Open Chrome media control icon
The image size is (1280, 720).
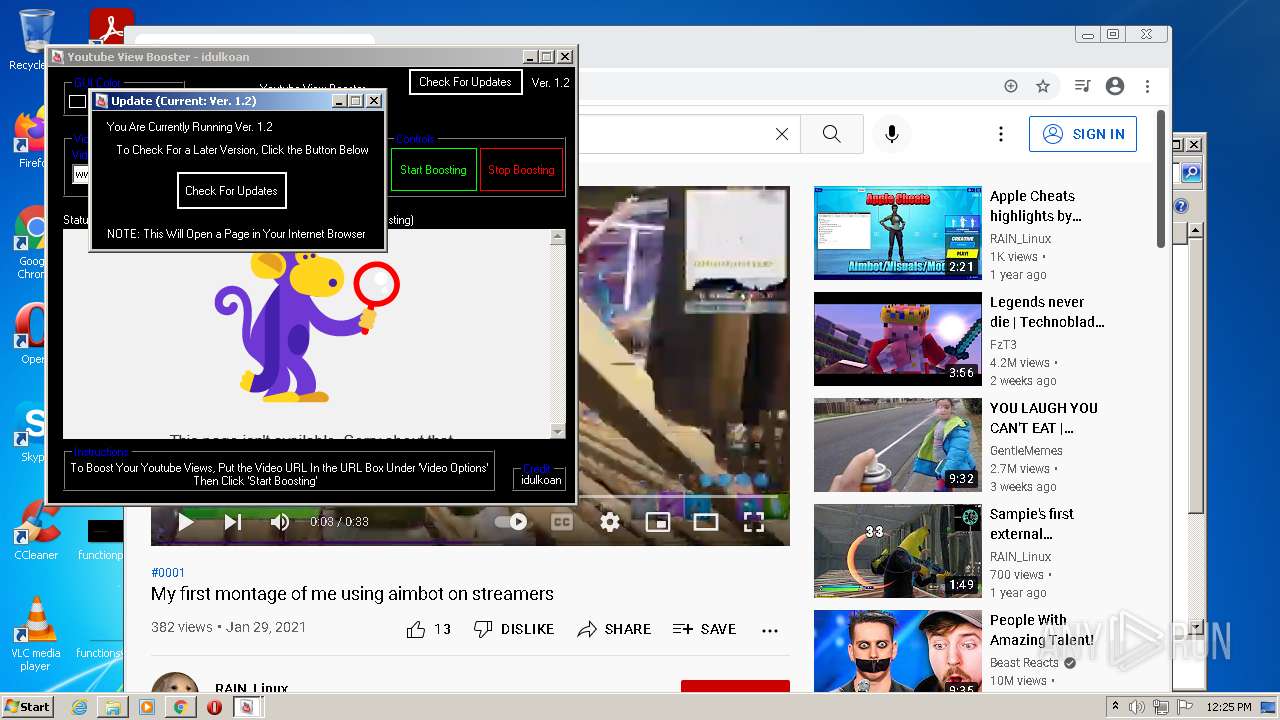[1082, 87]
